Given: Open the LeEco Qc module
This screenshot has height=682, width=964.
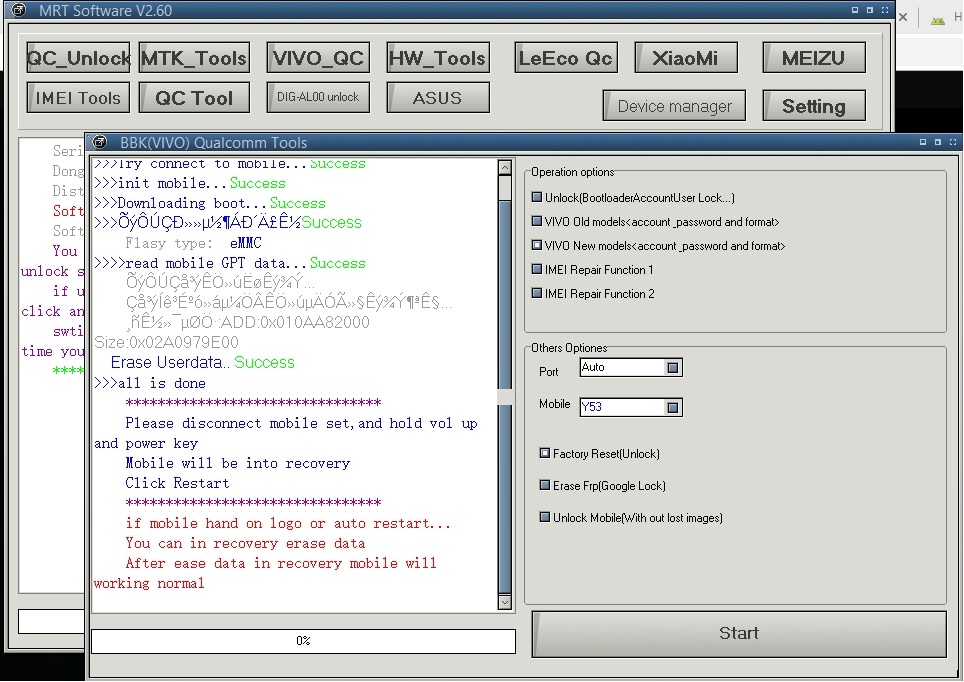Looking at the screenshot, I should tap(566, 58).
